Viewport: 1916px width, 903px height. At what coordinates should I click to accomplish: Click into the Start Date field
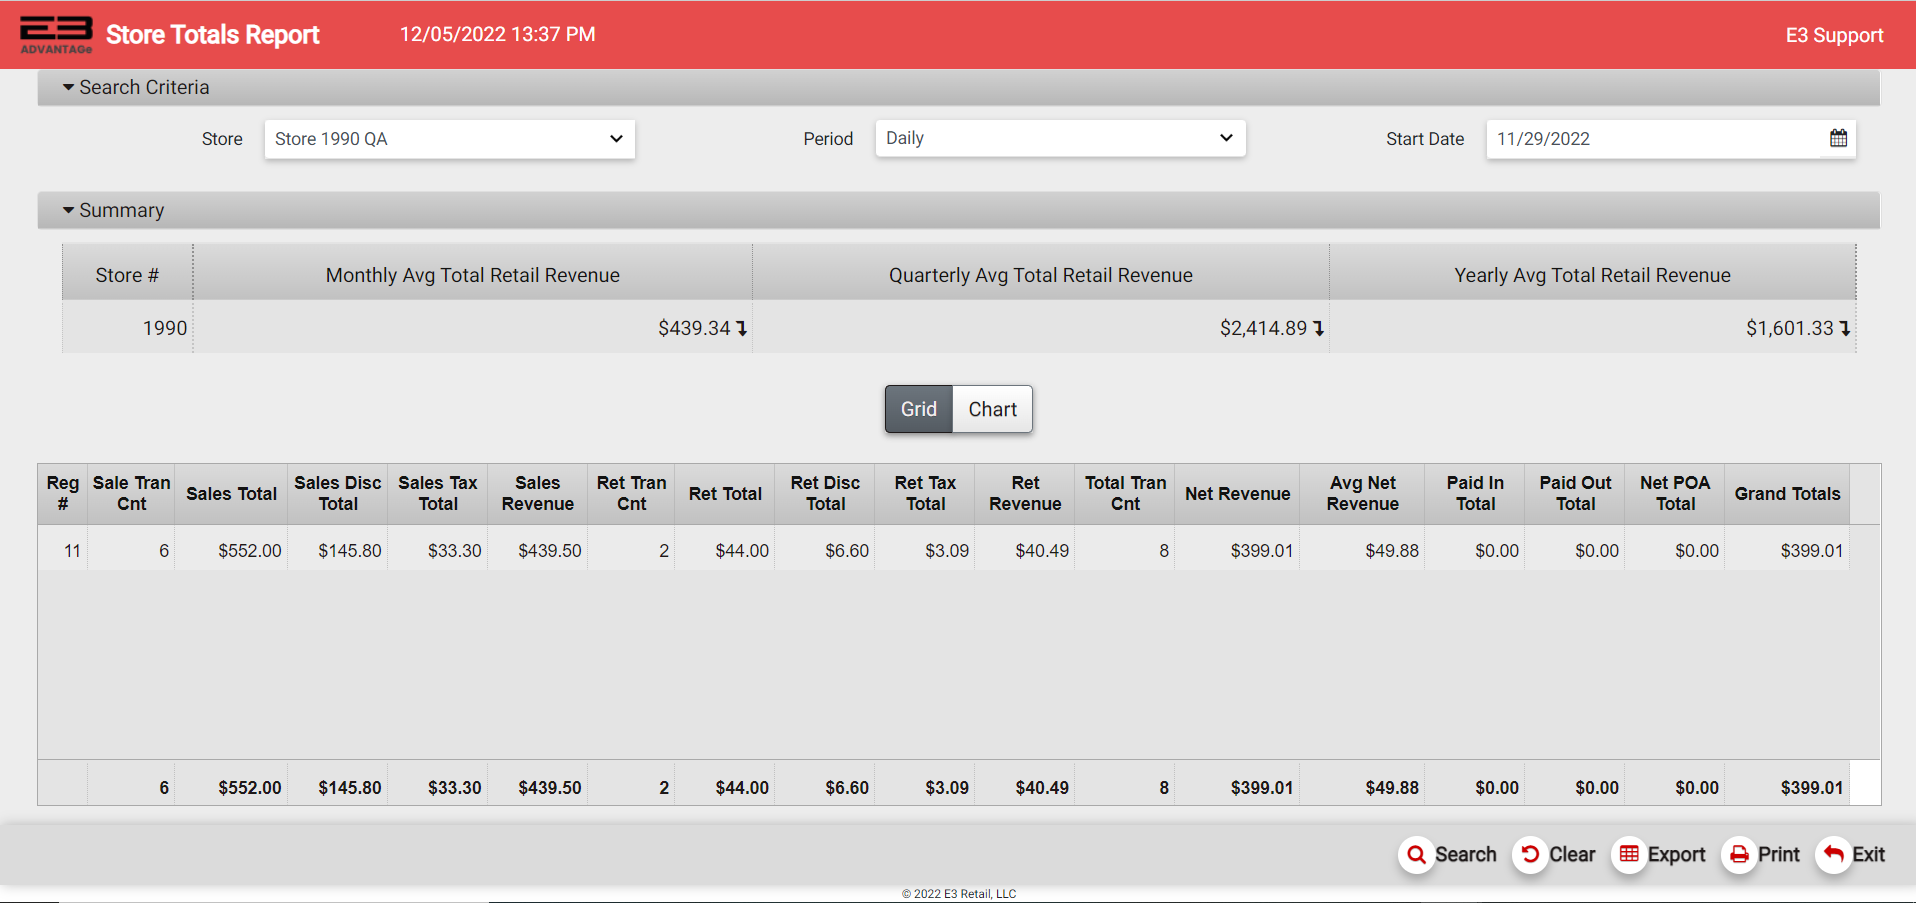coord(1650,139)
